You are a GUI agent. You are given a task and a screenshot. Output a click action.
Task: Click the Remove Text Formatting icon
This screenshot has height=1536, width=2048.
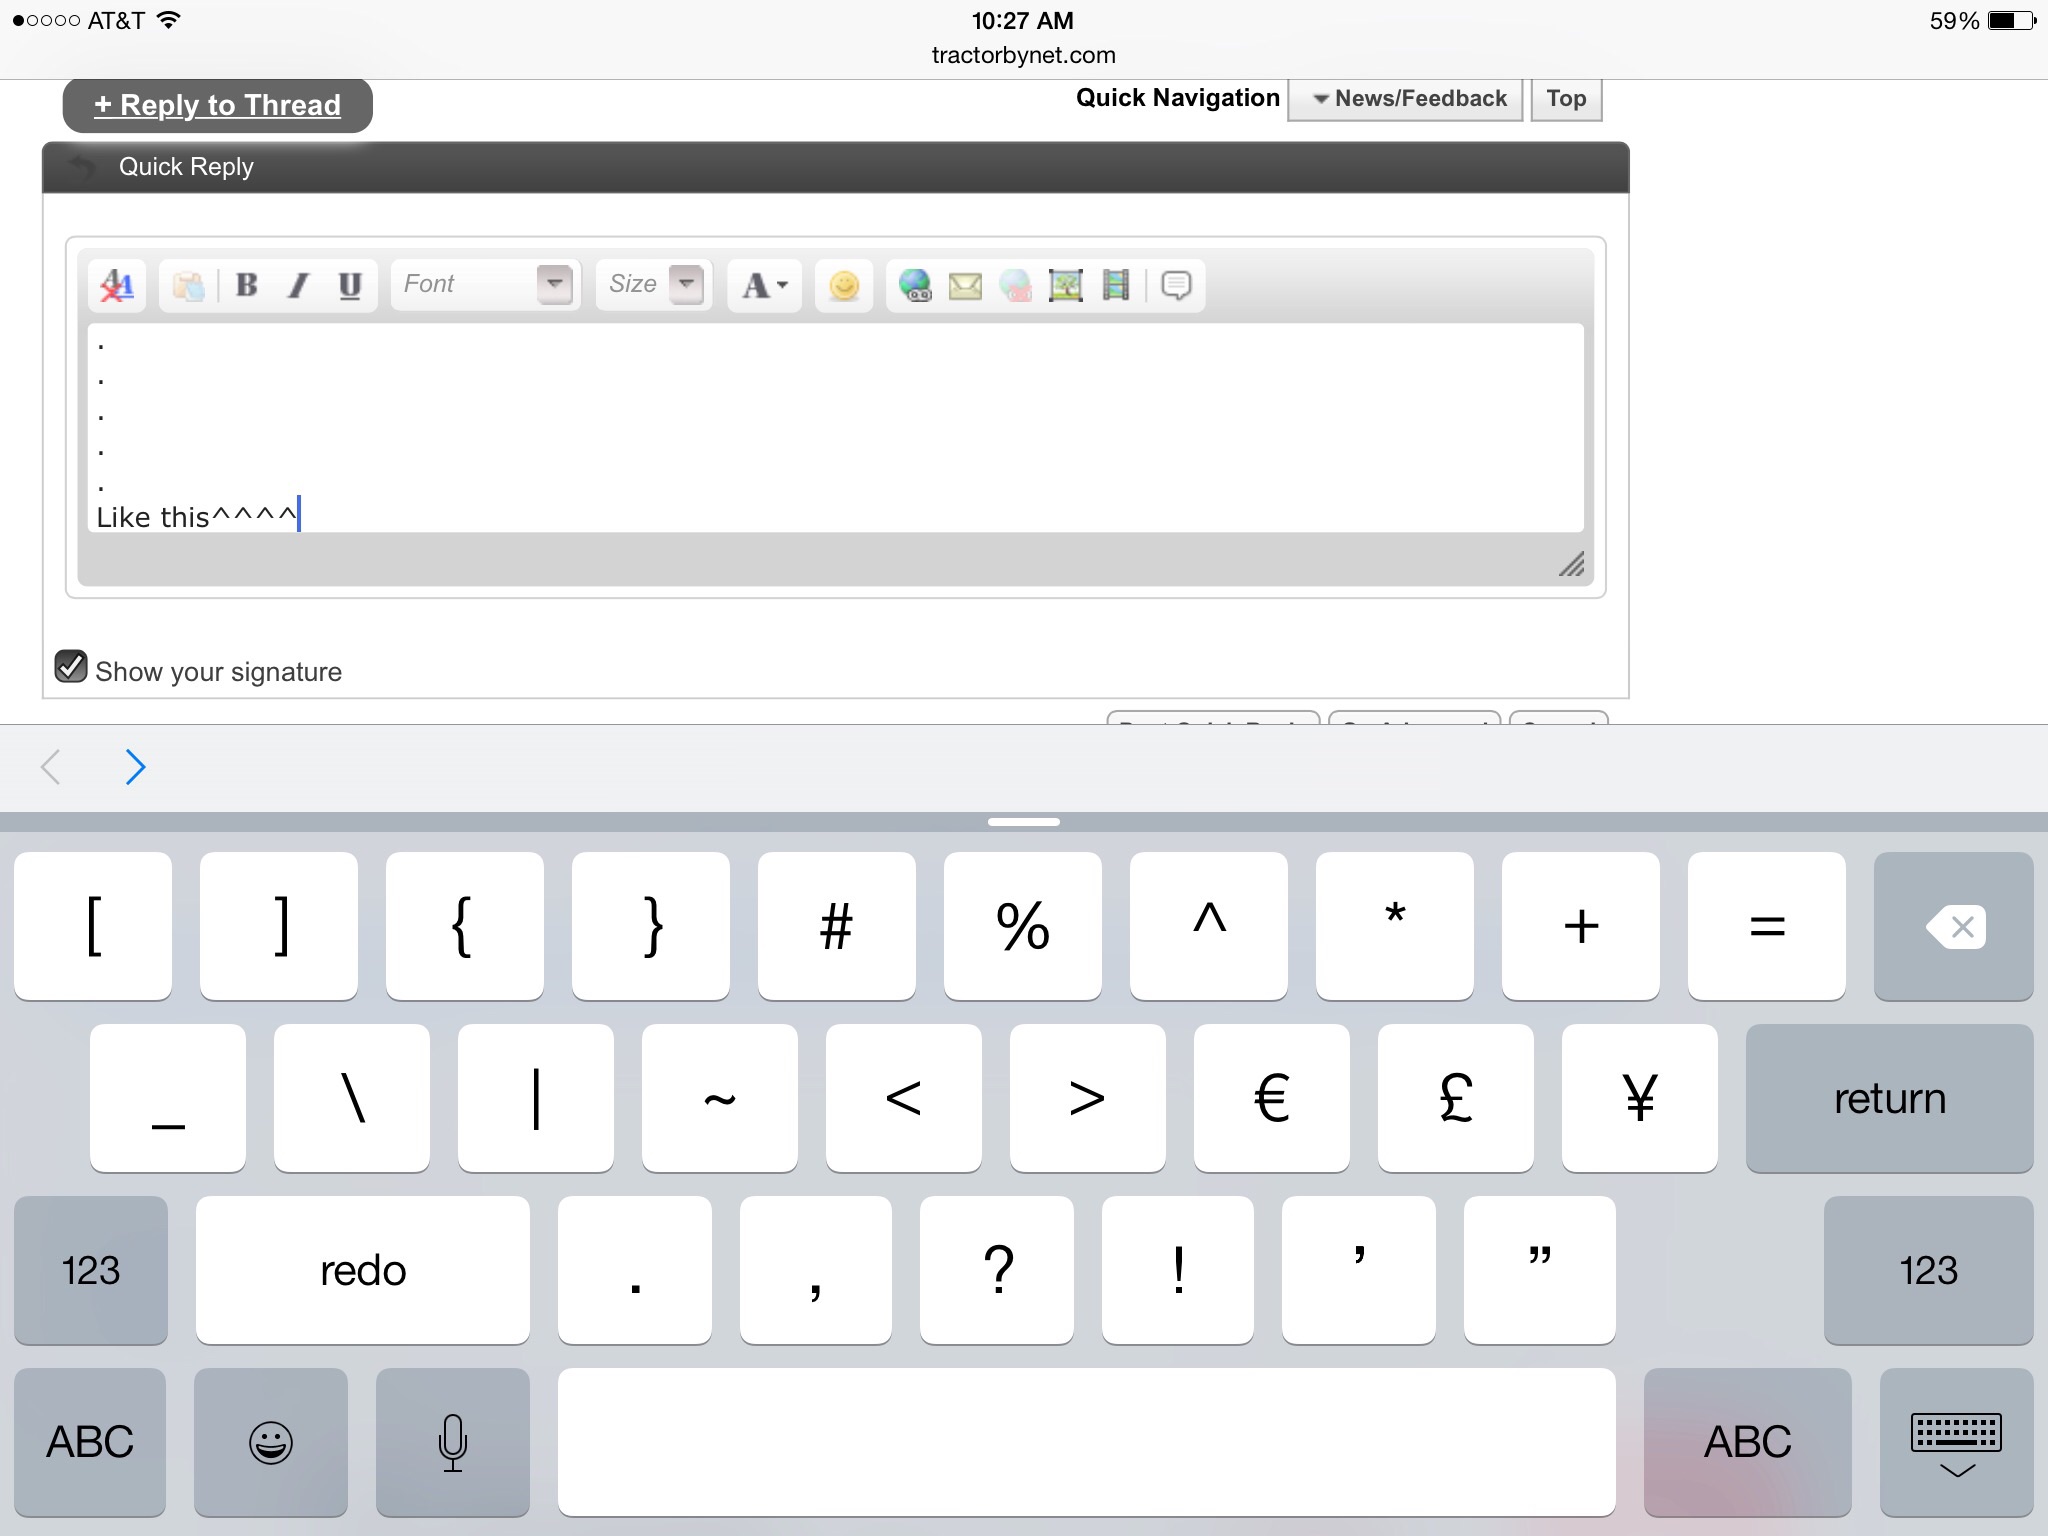[x=117, y=286]
